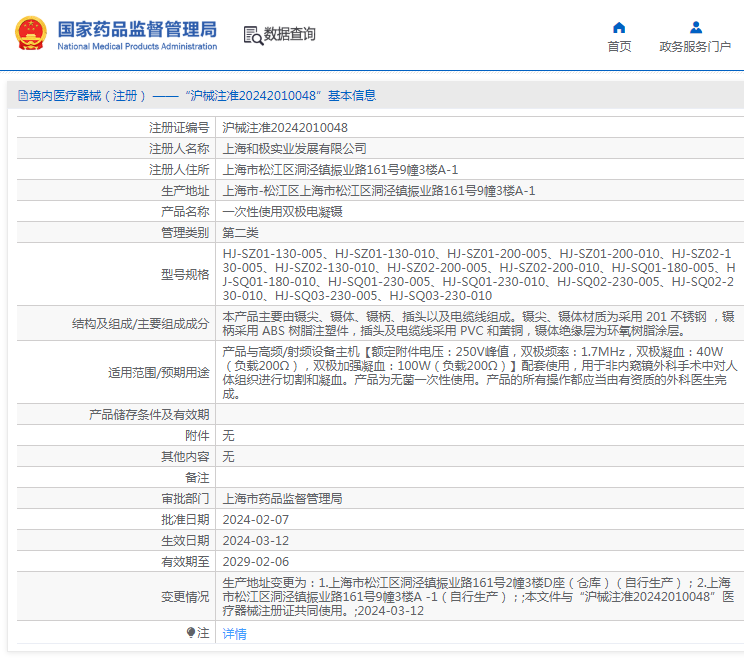Click the 政务服务门户 person icon

coord(695,27)
